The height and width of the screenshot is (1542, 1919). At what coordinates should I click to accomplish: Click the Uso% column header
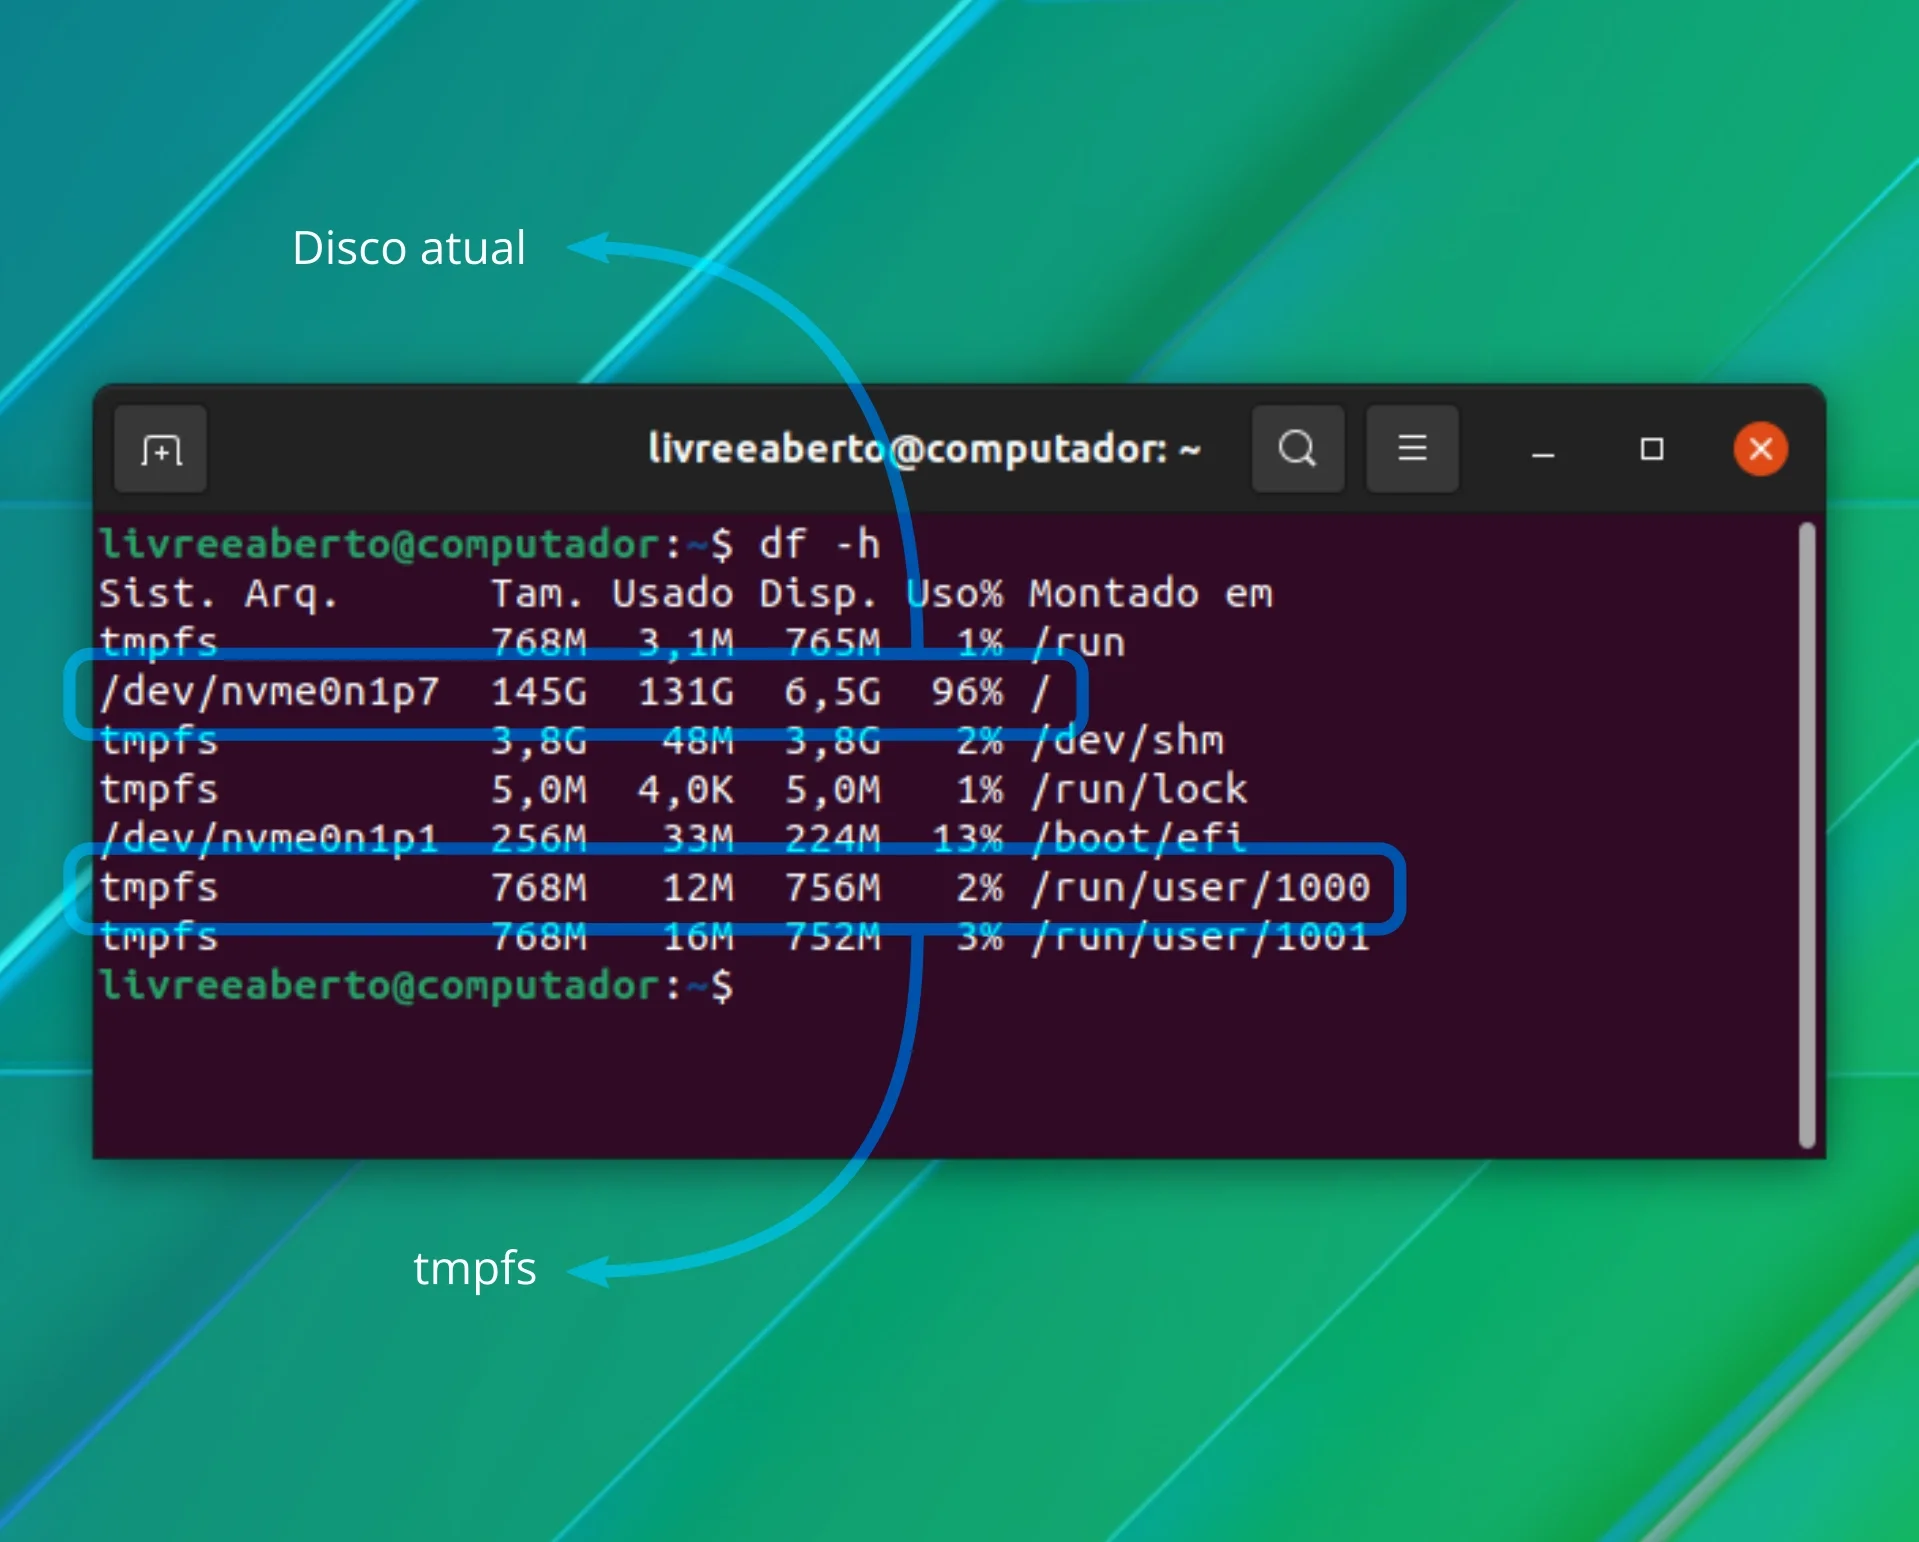954,594
